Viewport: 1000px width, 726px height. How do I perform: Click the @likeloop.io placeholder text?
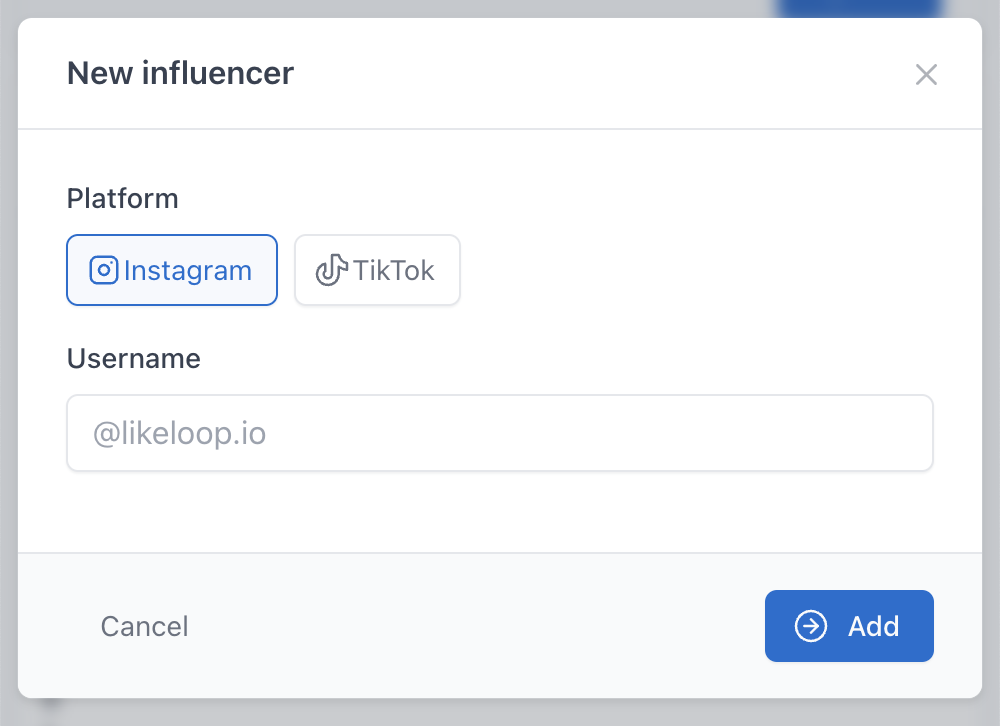[180, 434]
